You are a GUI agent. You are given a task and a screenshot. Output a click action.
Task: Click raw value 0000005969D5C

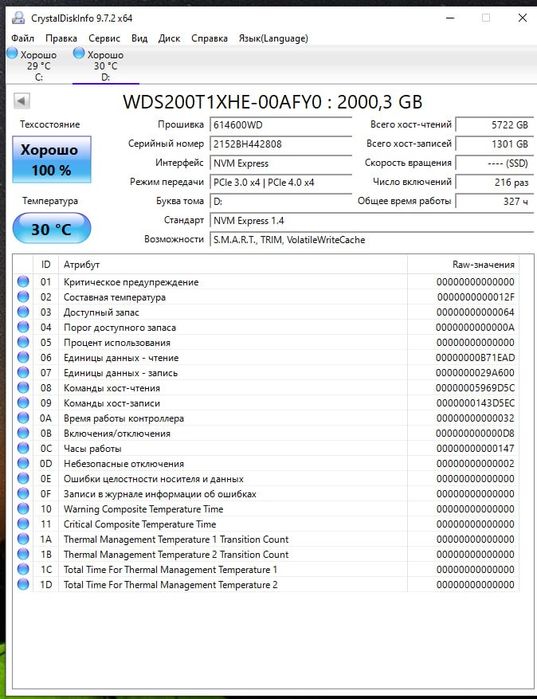pyautogui.click(x=475, y=388)
